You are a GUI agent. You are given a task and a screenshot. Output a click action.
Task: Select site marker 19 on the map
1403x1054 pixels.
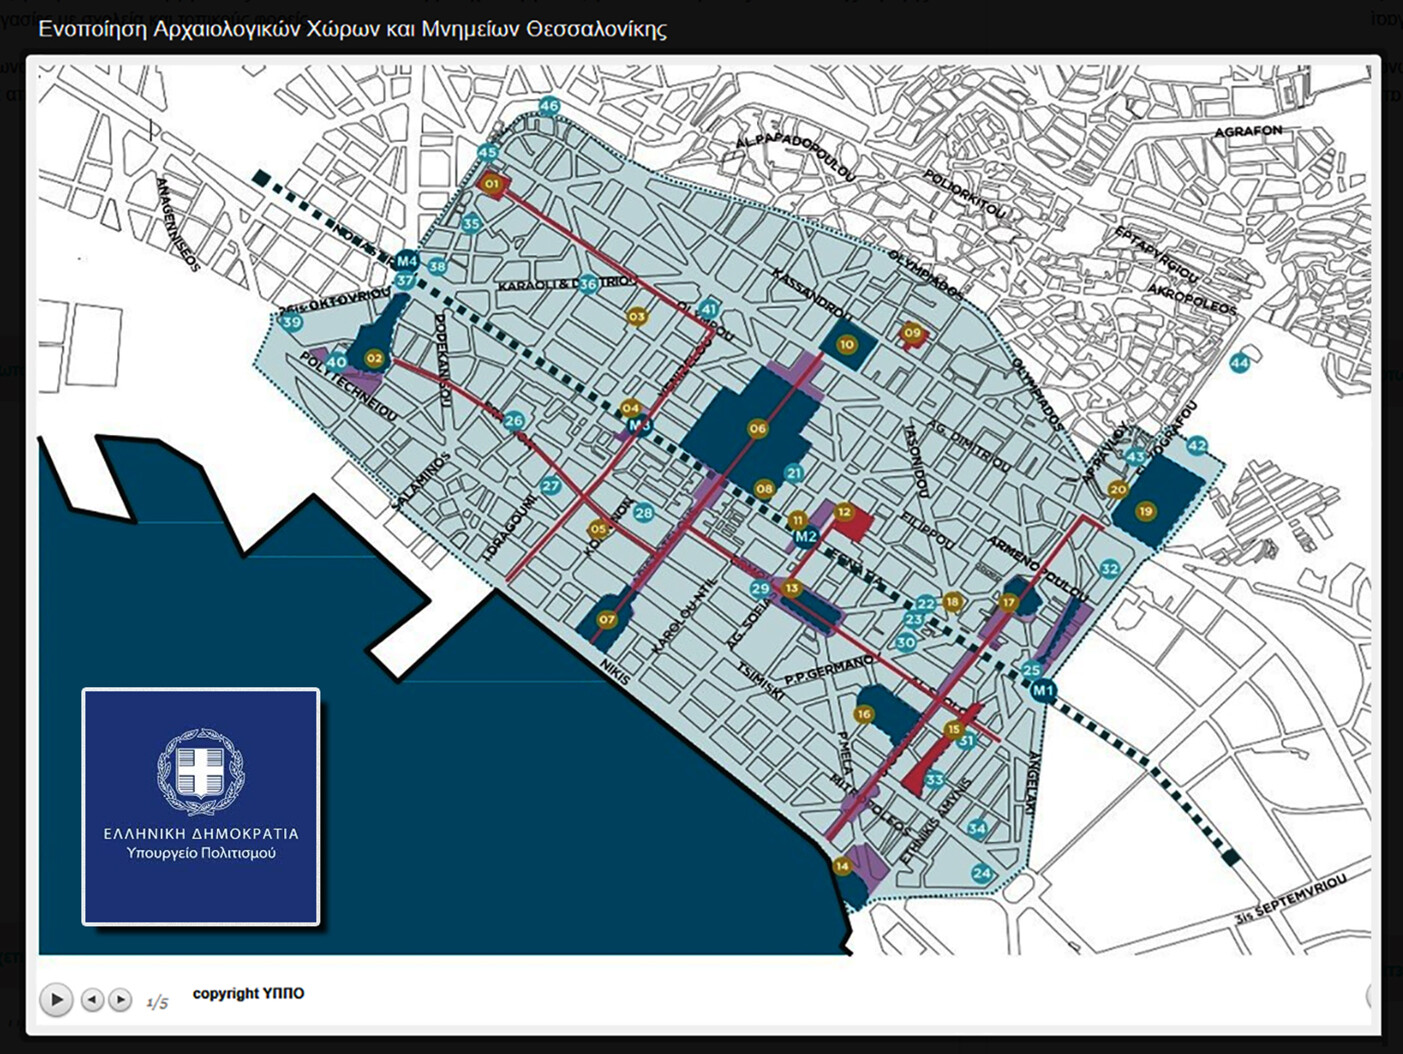click(x=1146, y=511)
